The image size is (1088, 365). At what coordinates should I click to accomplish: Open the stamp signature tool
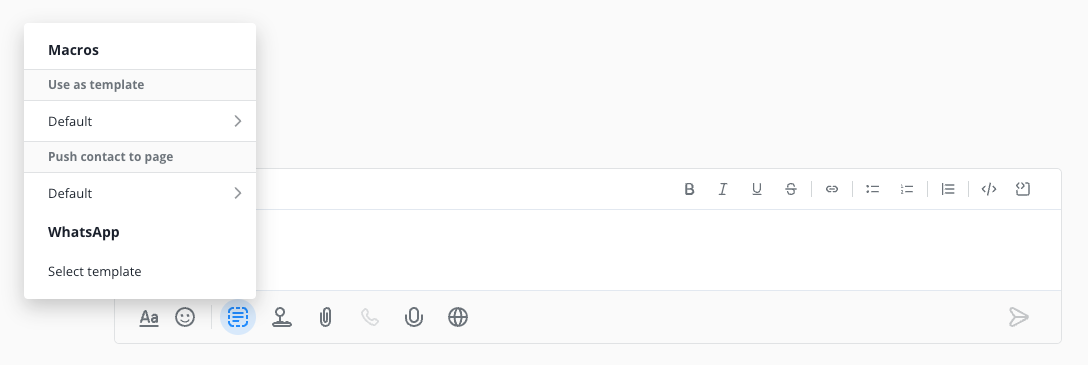(282, 317)
